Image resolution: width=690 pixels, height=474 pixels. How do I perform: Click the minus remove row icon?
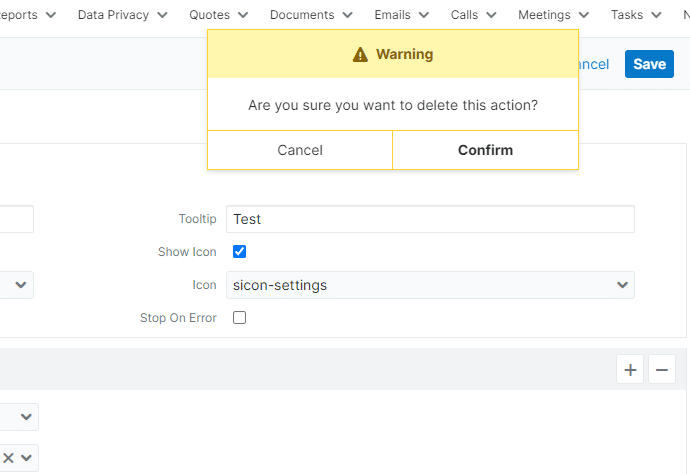click(661, 370)
